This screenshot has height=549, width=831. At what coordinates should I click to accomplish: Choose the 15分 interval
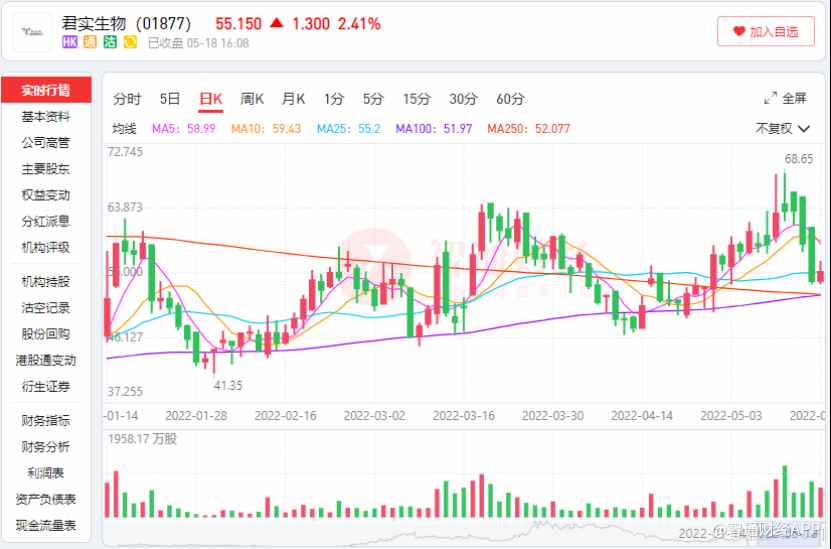416,98
